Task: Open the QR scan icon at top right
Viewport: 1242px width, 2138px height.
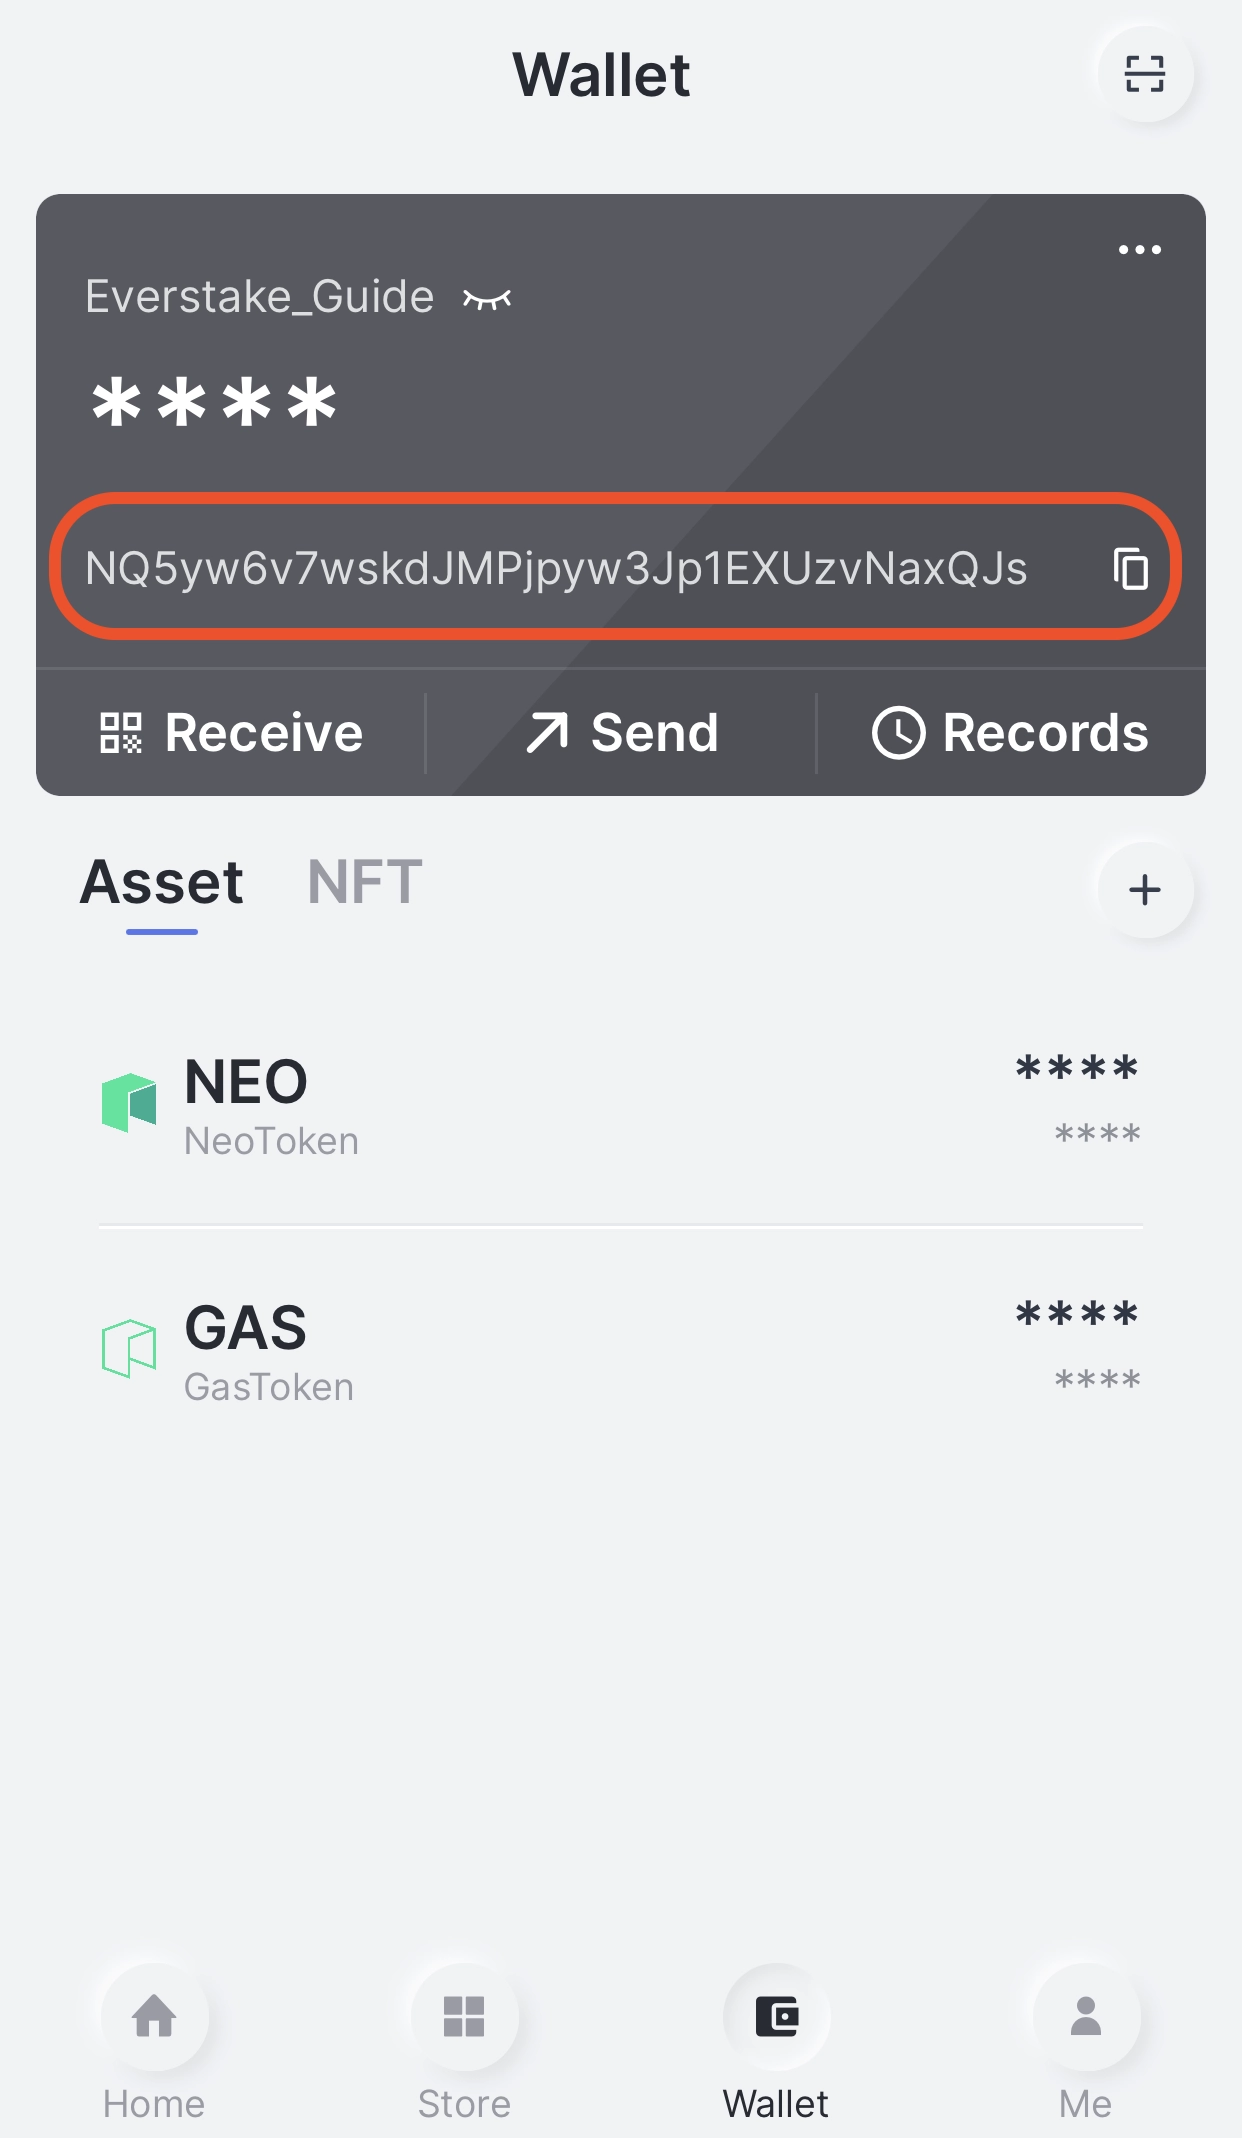Action: pos(1145,74)
